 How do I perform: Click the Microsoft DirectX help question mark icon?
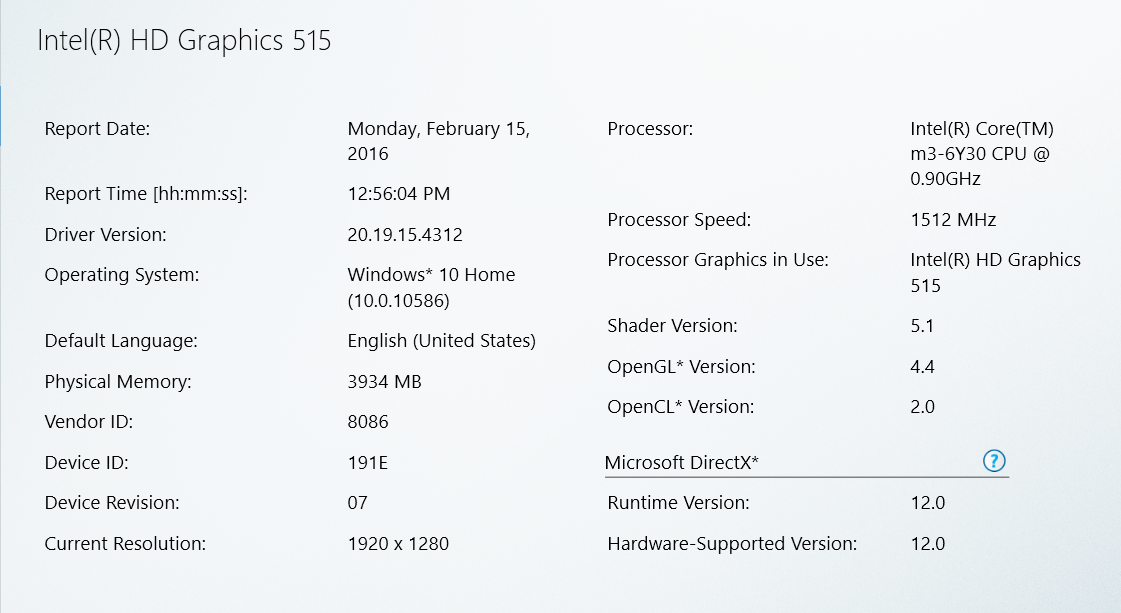[x=994, y=461]
